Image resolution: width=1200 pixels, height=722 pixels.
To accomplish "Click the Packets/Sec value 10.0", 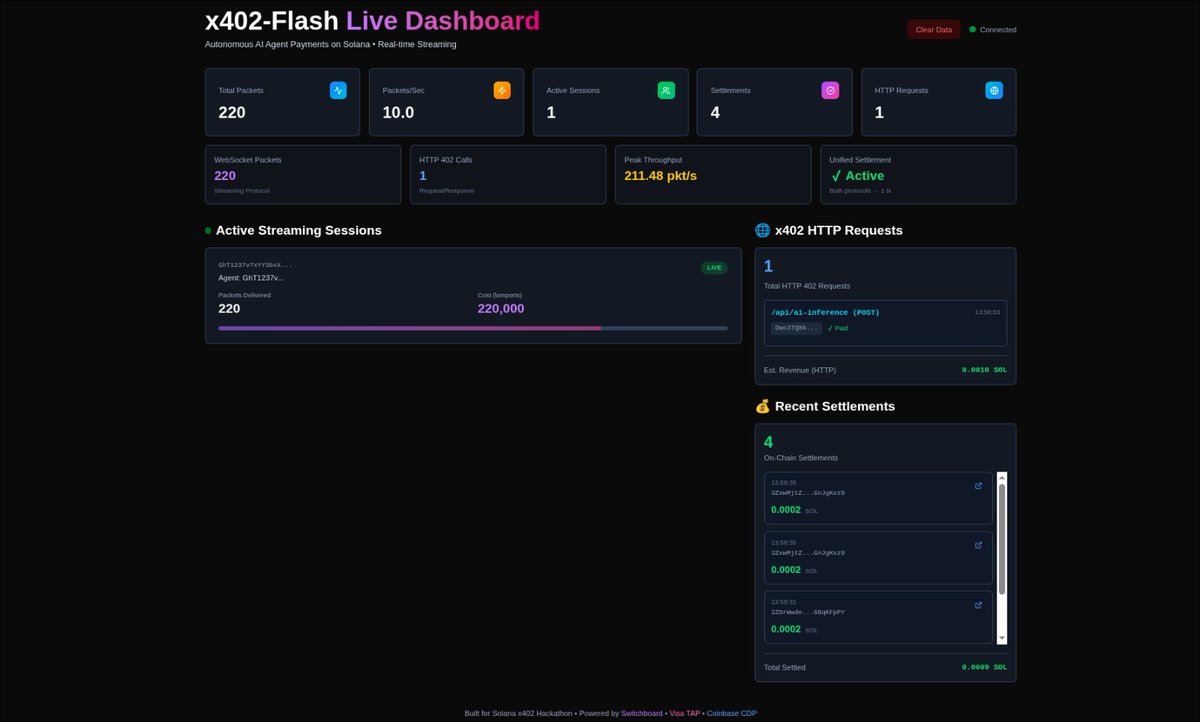I will tap(398, 113).
